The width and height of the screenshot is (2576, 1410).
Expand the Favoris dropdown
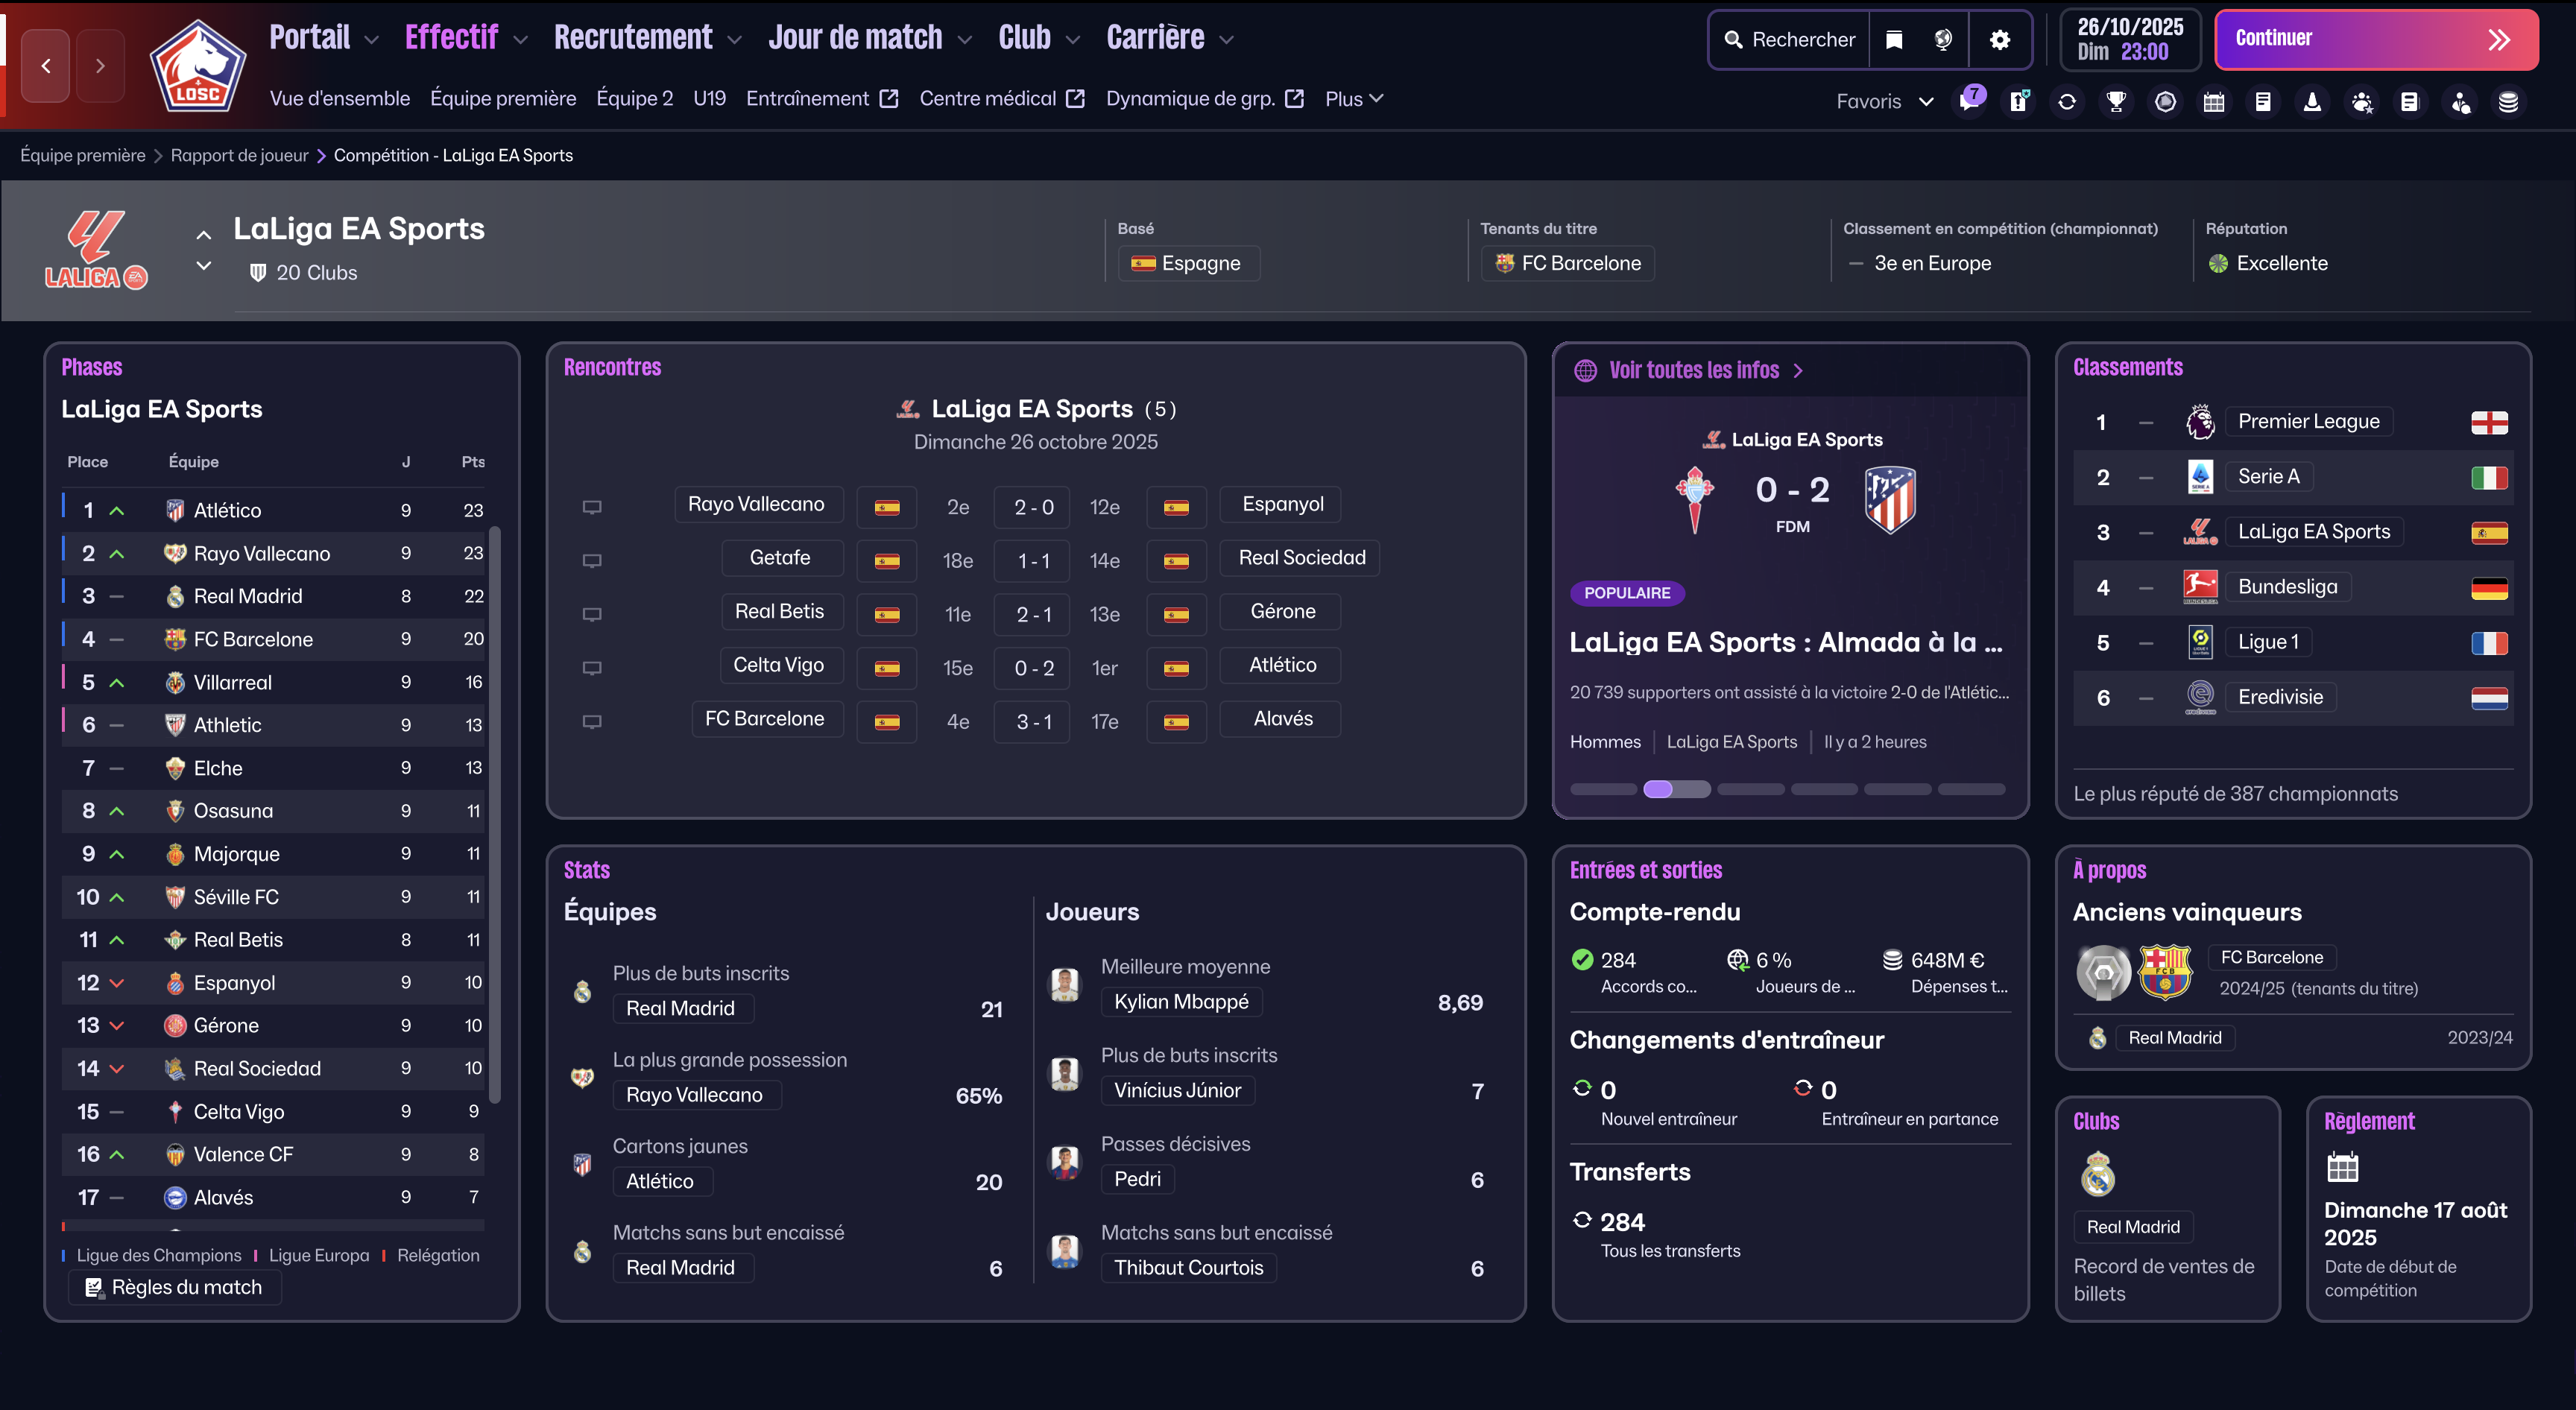pos(1884,101)
